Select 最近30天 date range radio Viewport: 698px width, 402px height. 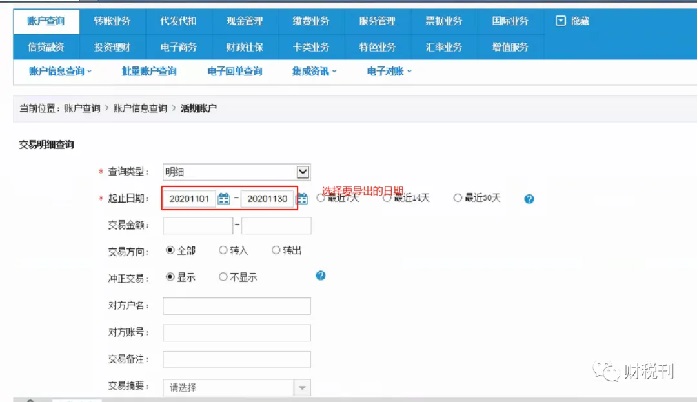point(458,198)
